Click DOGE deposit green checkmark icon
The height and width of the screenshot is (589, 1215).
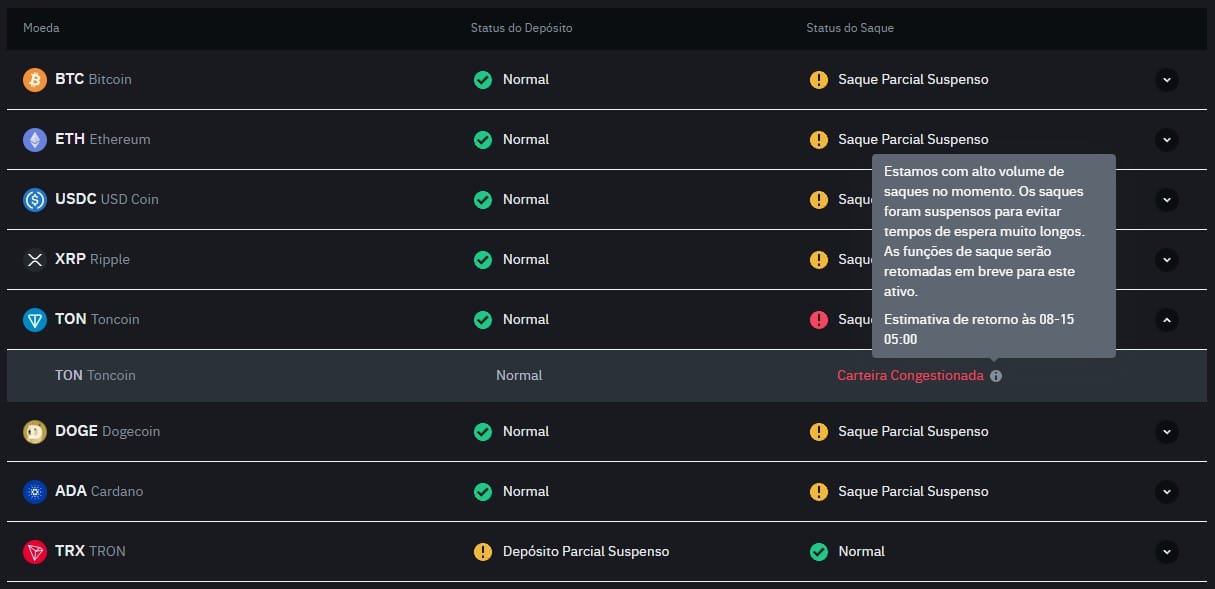[483, 431]
